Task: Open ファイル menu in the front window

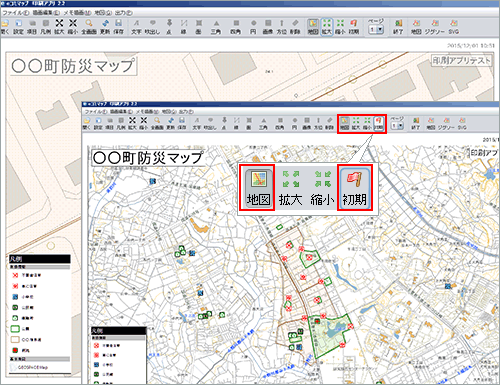Action: 96,111
